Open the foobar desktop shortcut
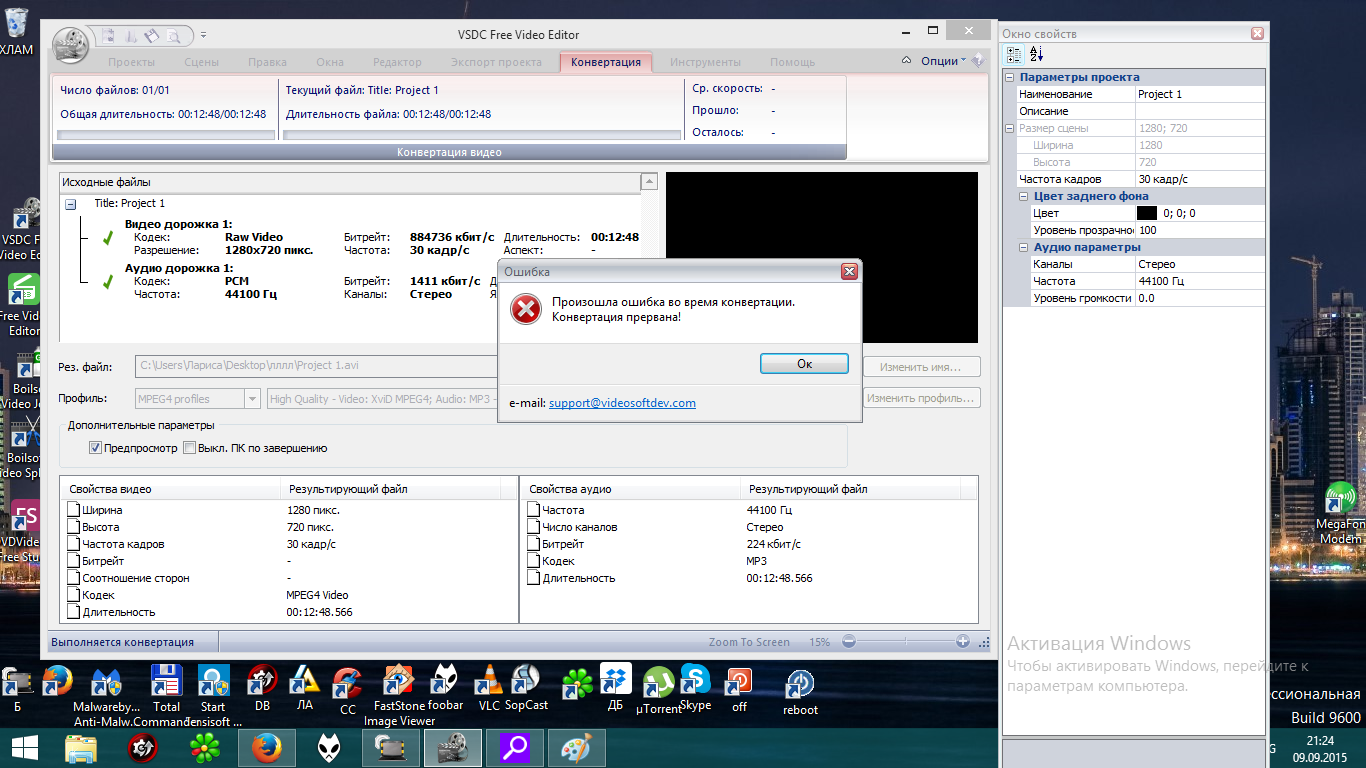1366x768 pixels. tap(445, 688)
